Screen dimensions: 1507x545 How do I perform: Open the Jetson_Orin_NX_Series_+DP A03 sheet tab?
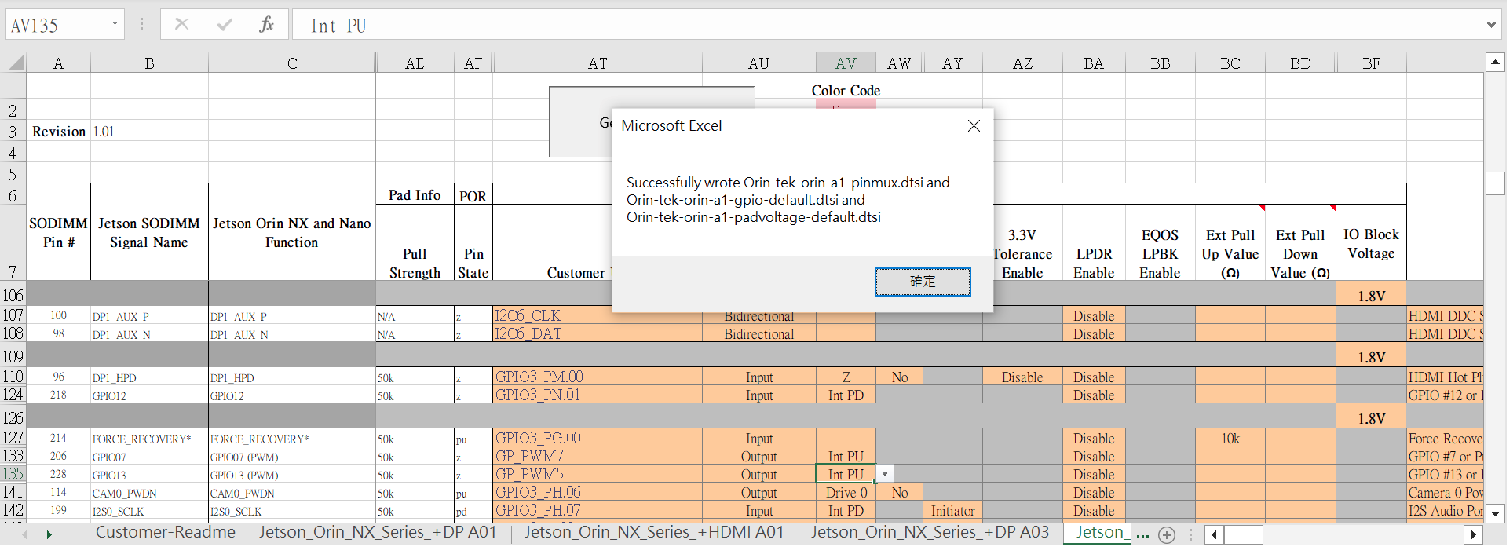point(930,533)
